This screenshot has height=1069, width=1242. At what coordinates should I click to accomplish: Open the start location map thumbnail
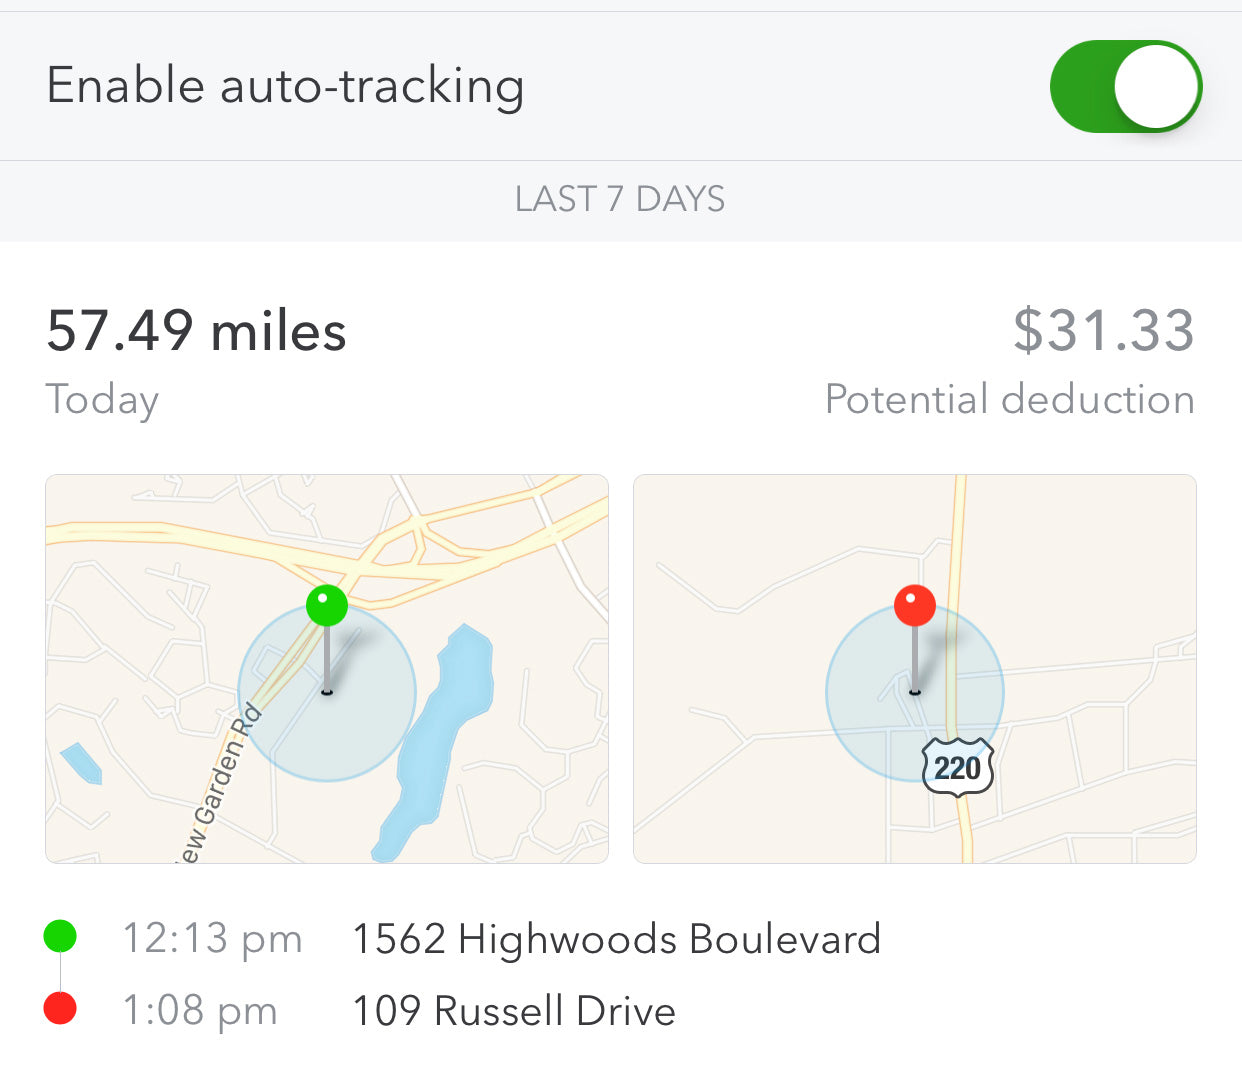point(327,669)
